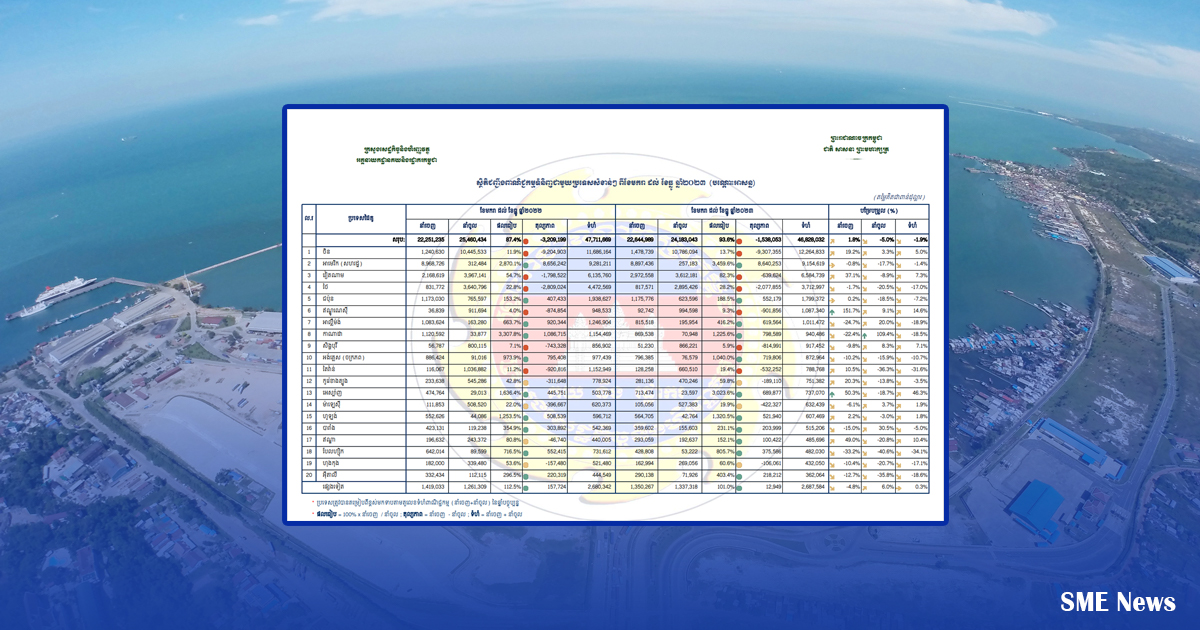Viewport: 1200px width, 630px height.
Task: Select the cell 11,686,164 in row 1
Action: point(593,253)
